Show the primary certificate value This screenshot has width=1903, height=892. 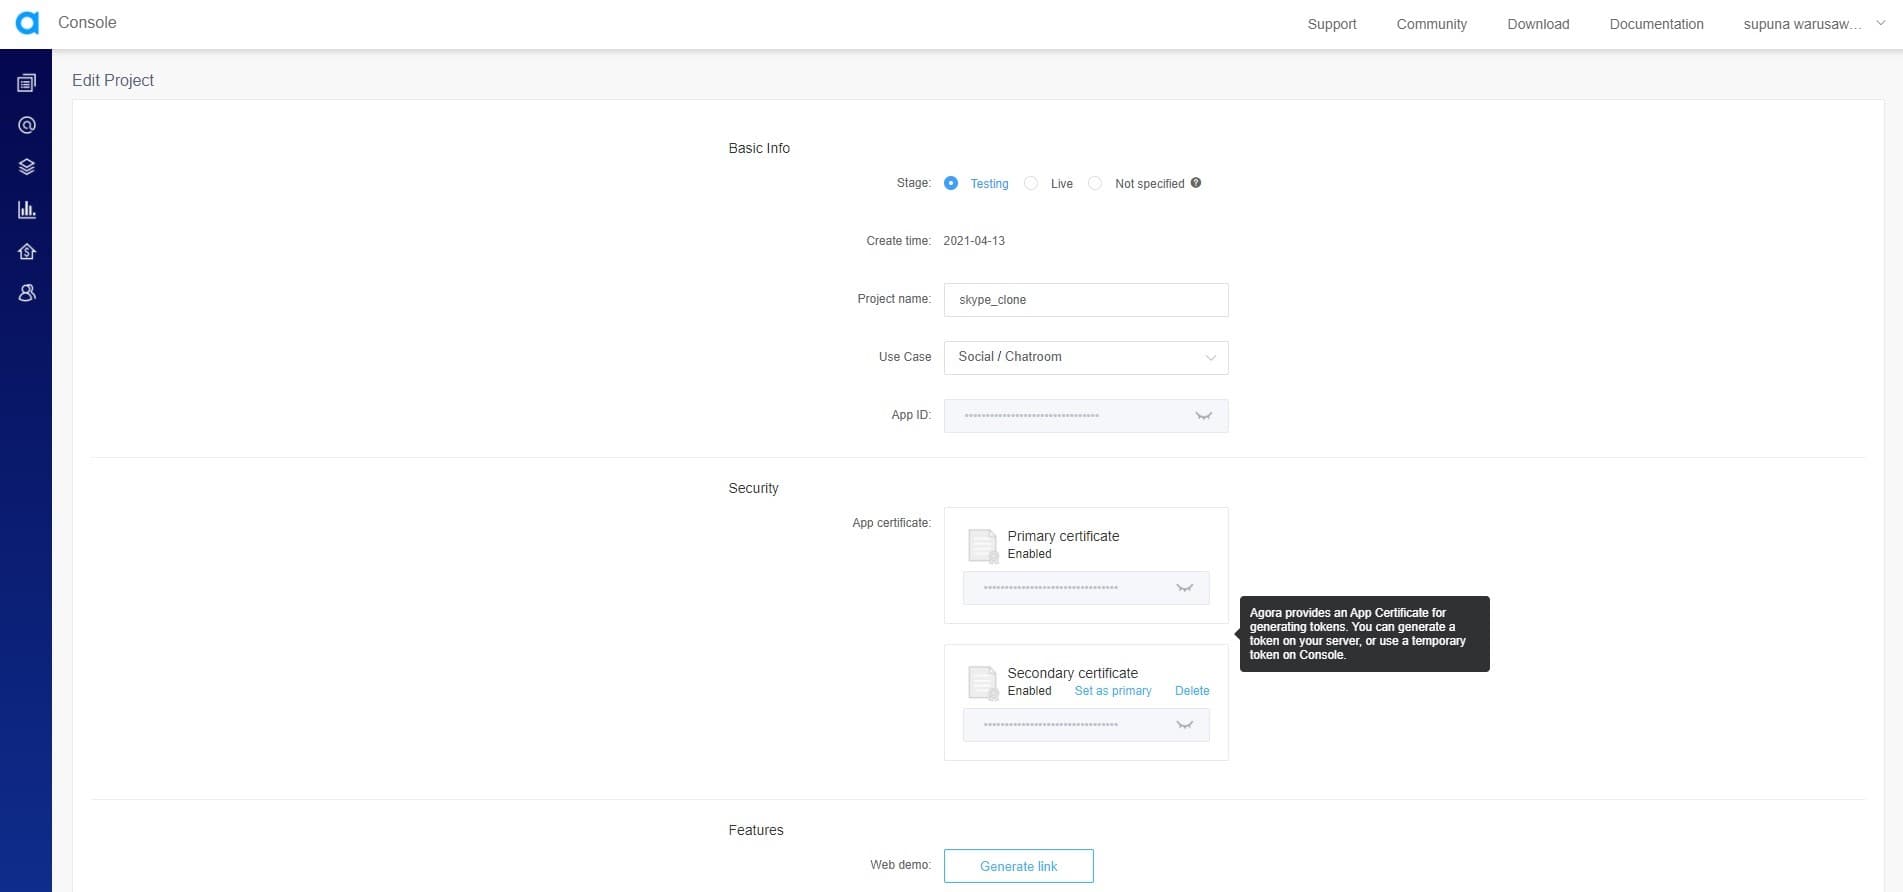[x=1184, y=588]
